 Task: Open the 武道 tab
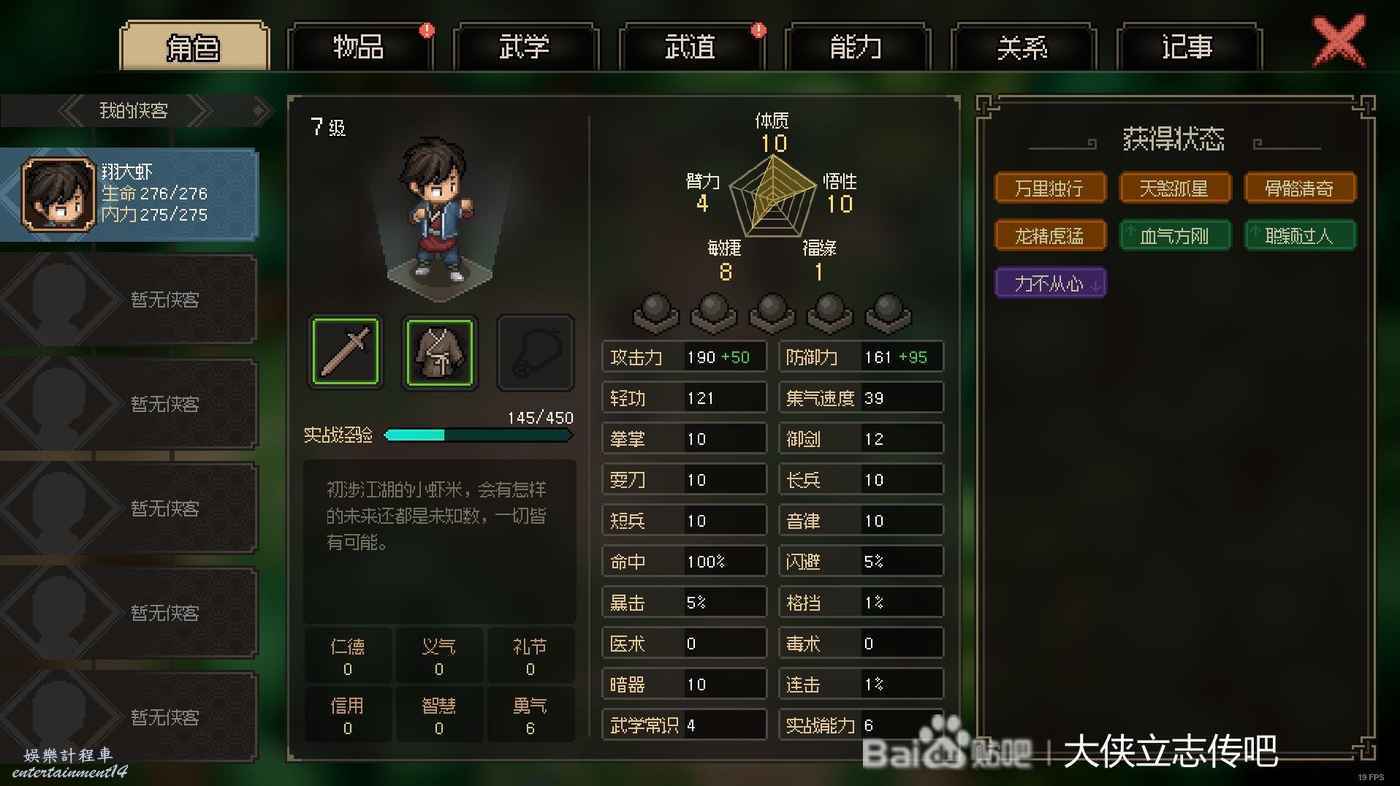tap(691, 47)
